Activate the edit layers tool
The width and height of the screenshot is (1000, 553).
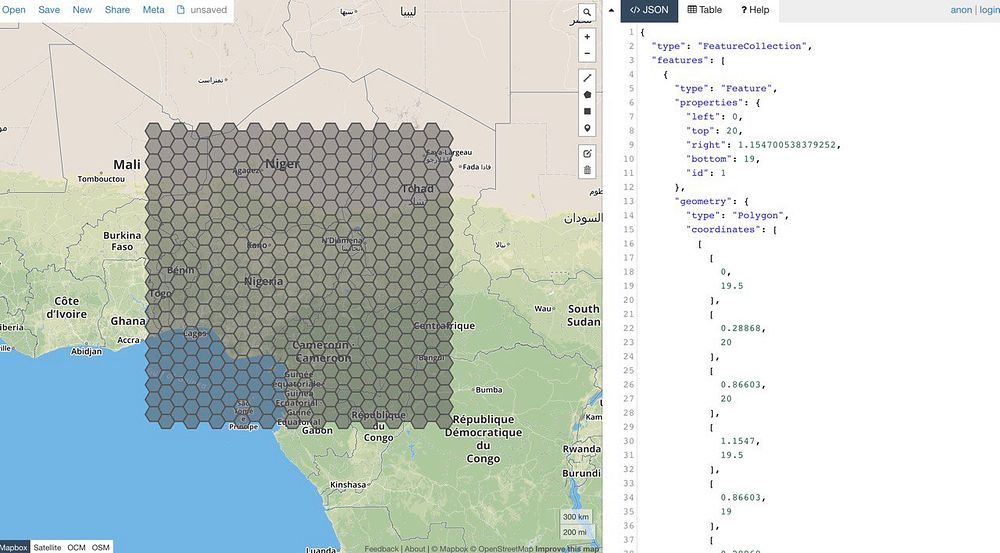(587, 154)
